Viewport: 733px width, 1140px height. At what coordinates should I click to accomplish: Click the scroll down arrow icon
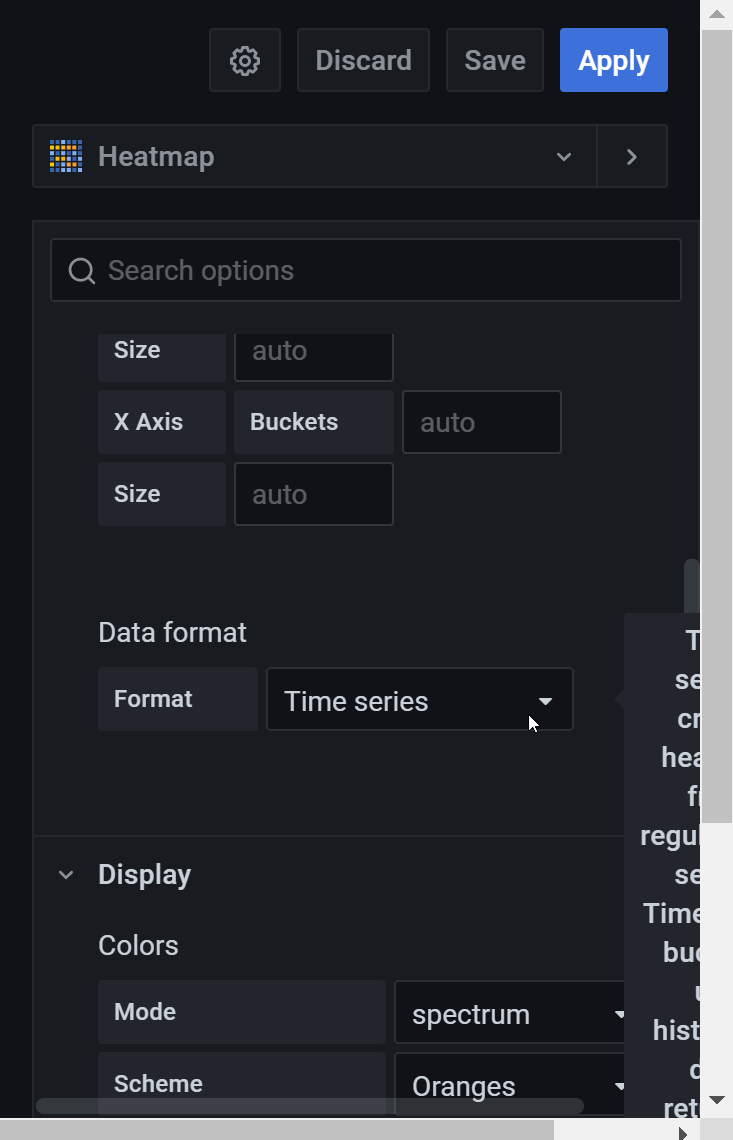[x=717, y=1098]
